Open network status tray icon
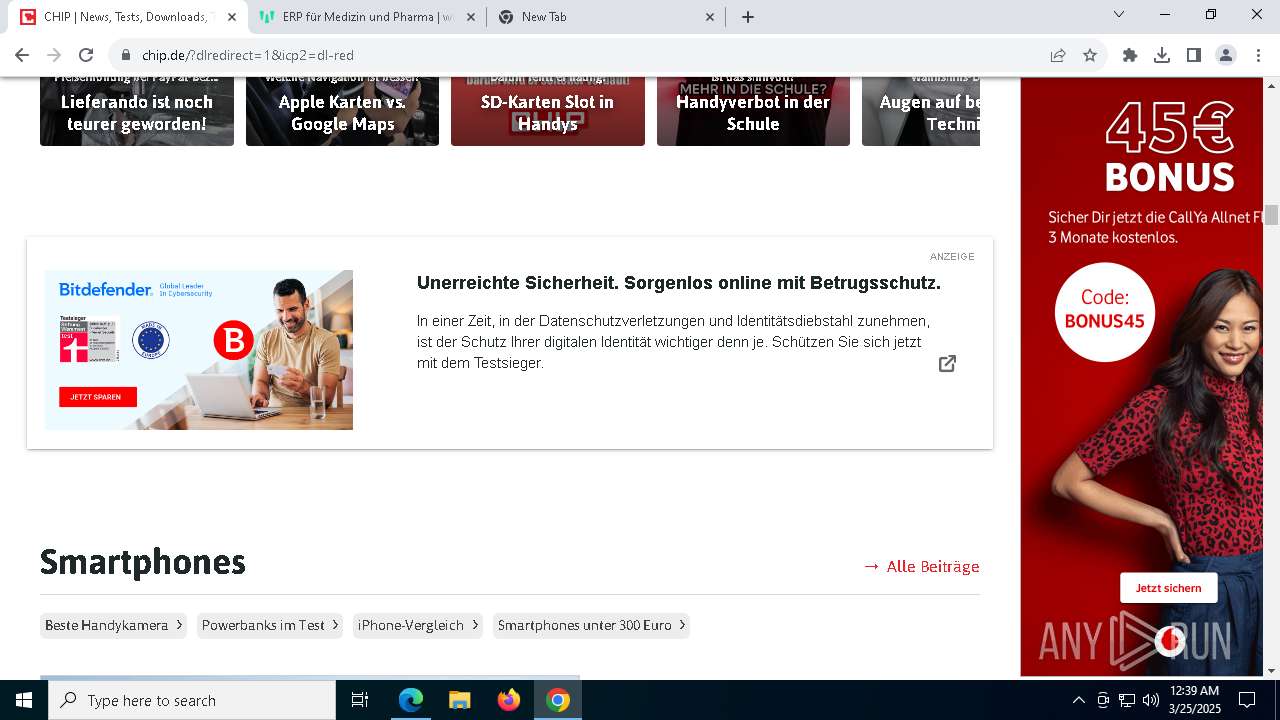 coord(1127,700)
